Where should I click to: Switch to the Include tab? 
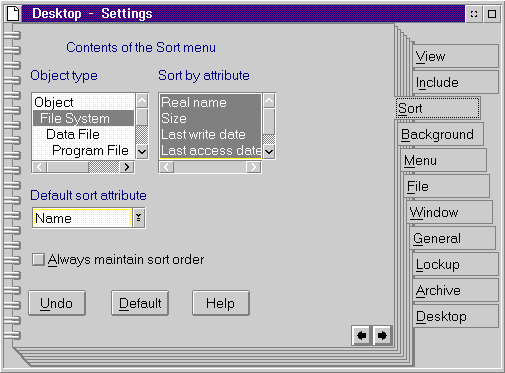pos(455,82)
